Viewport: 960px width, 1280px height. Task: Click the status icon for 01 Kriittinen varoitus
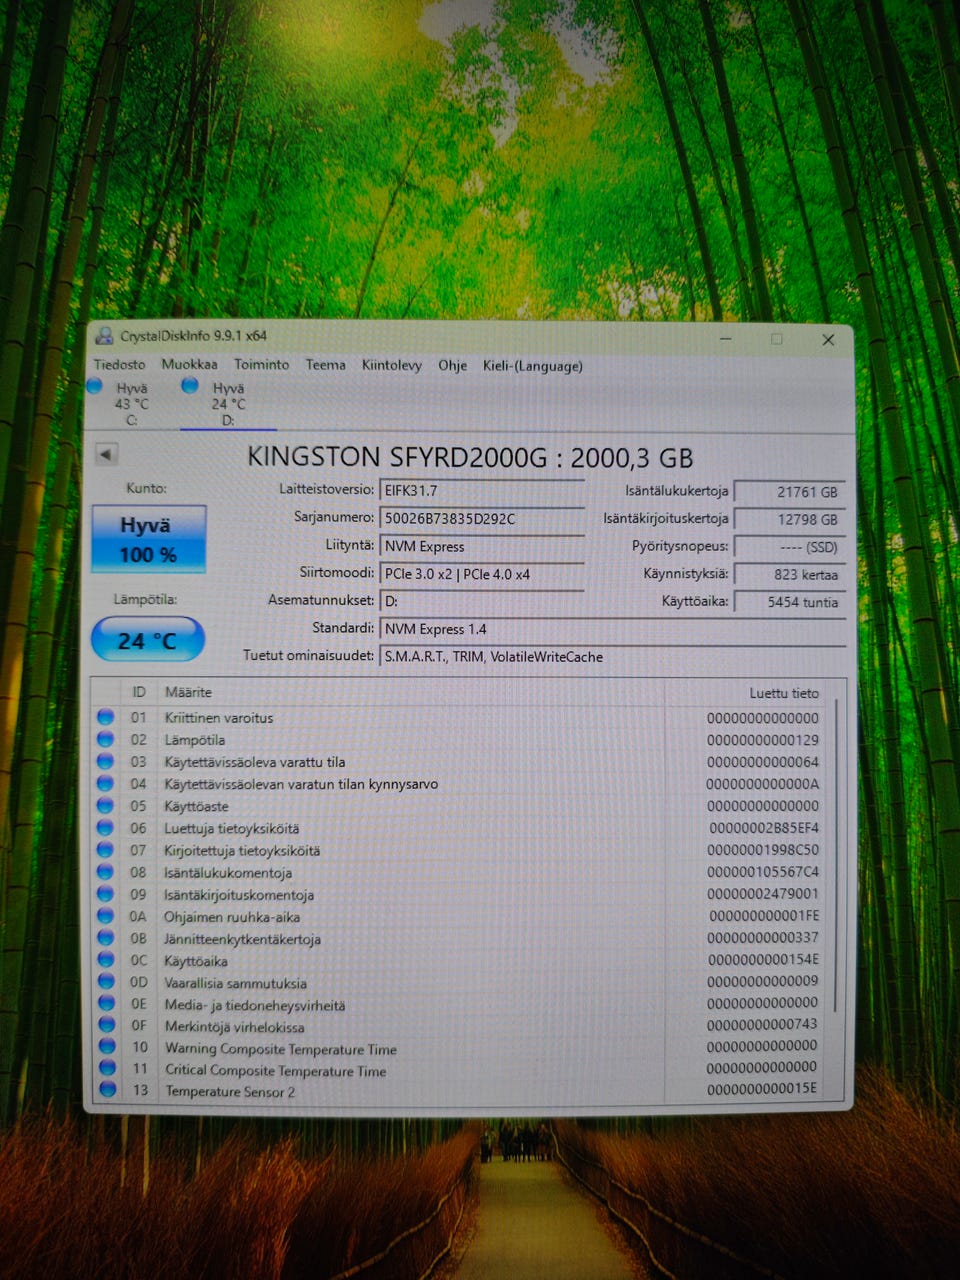click(x=106, y=718)
